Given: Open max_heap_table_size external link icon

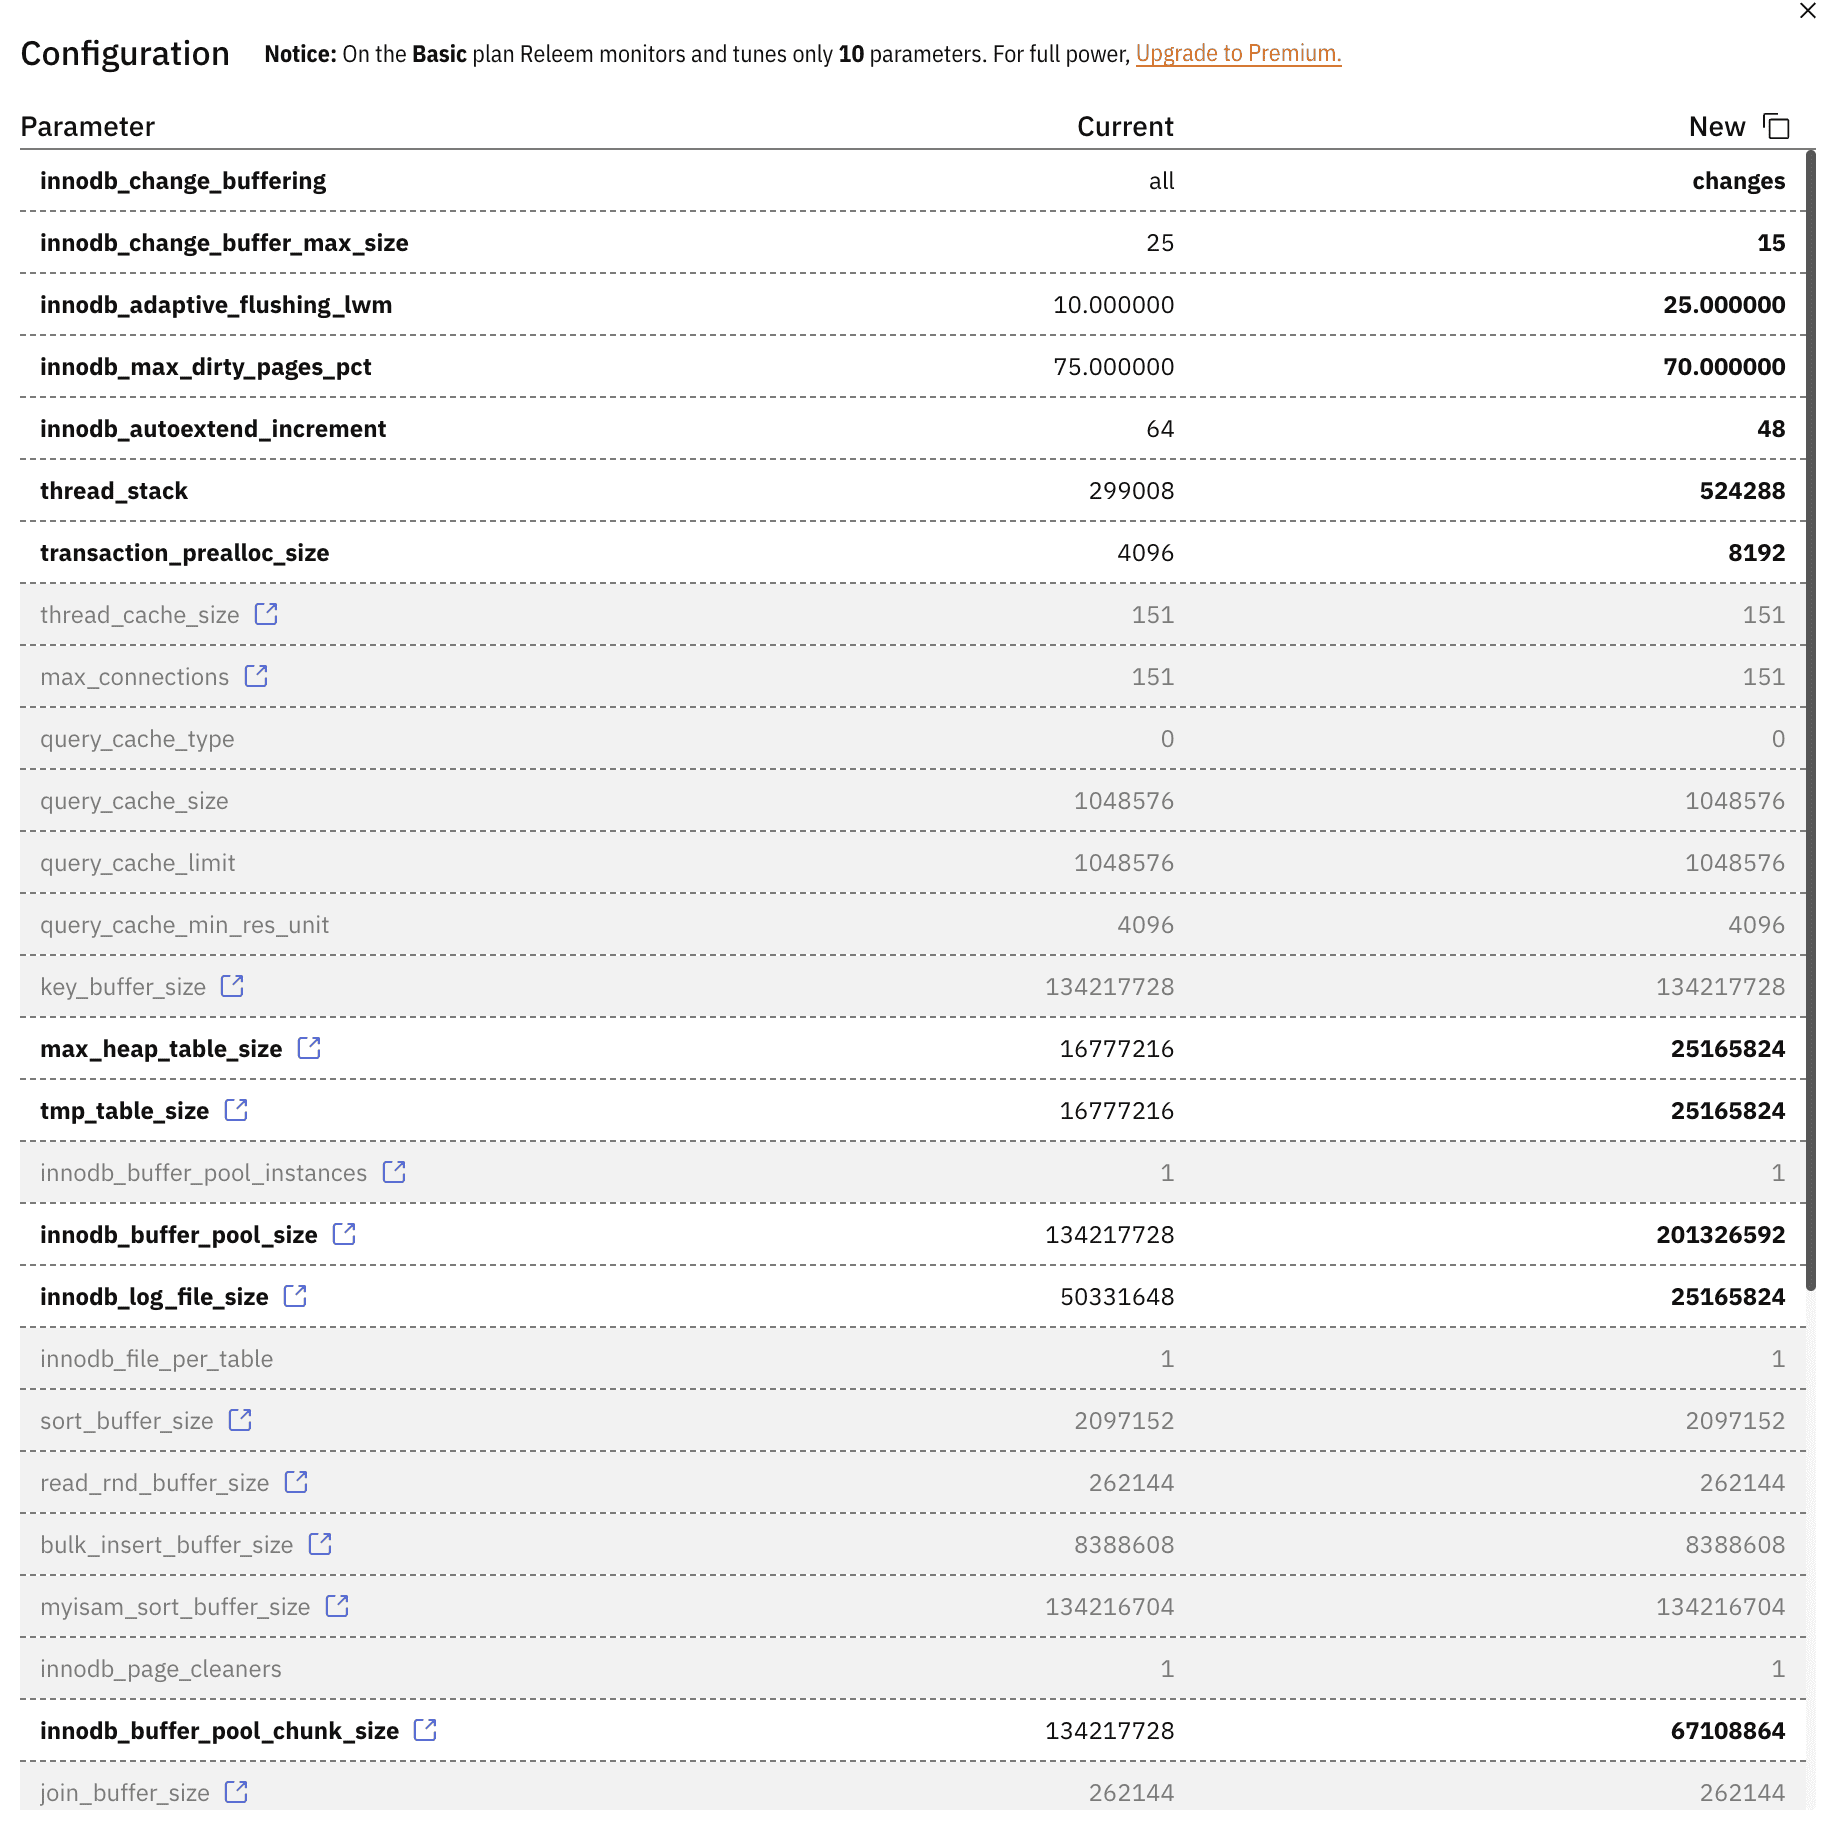Looking at the screenshot, I should point(309,1048).
